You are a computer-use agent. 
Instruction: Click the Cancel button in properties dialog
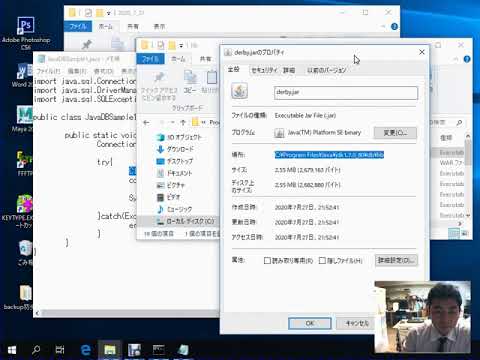pyautogui.click(x=357, y=323)
